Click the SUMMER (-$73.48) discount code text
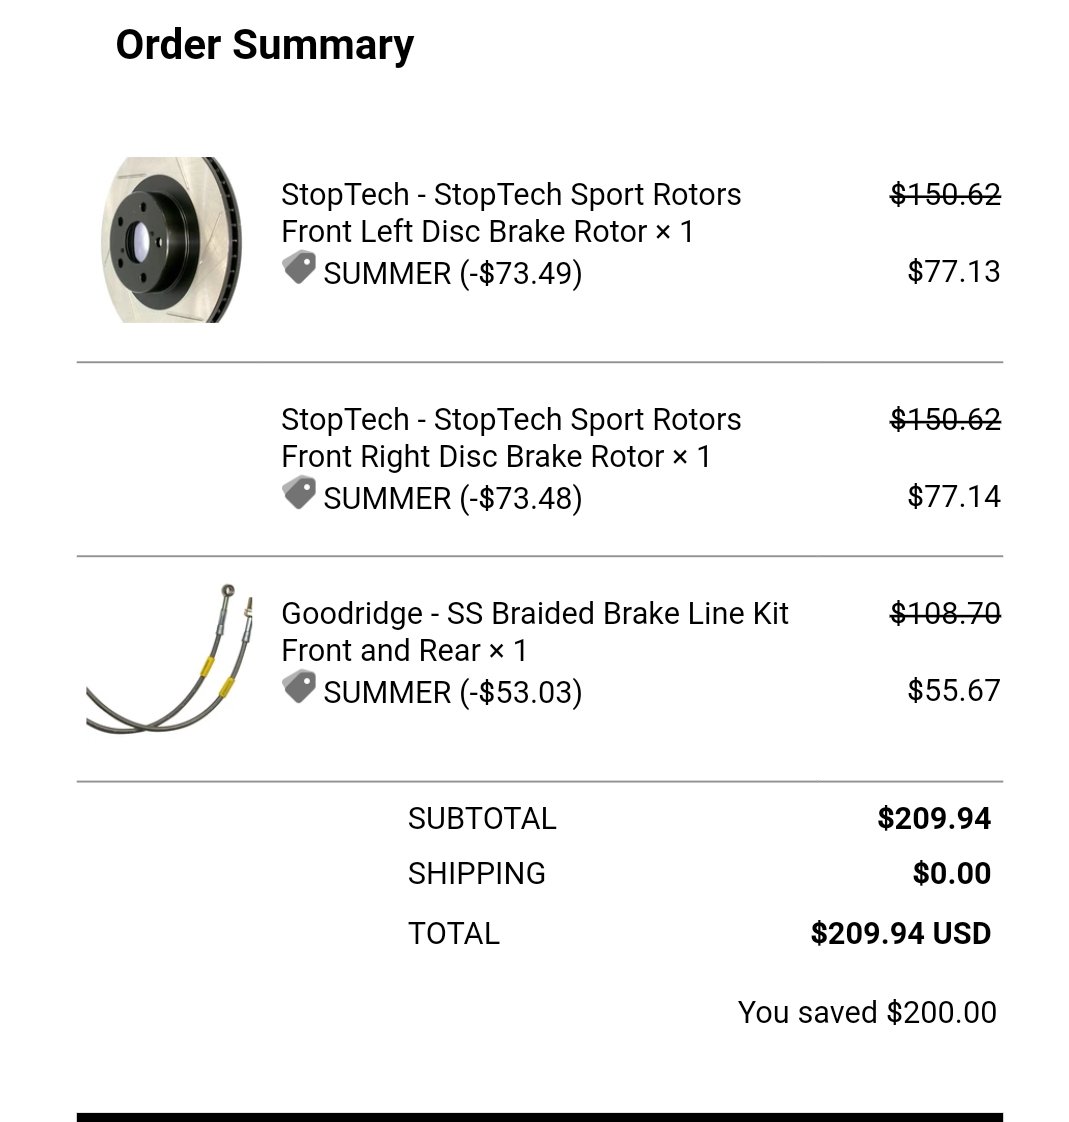The width and height of the screenshot is (1069, 1122). [452, 498]
